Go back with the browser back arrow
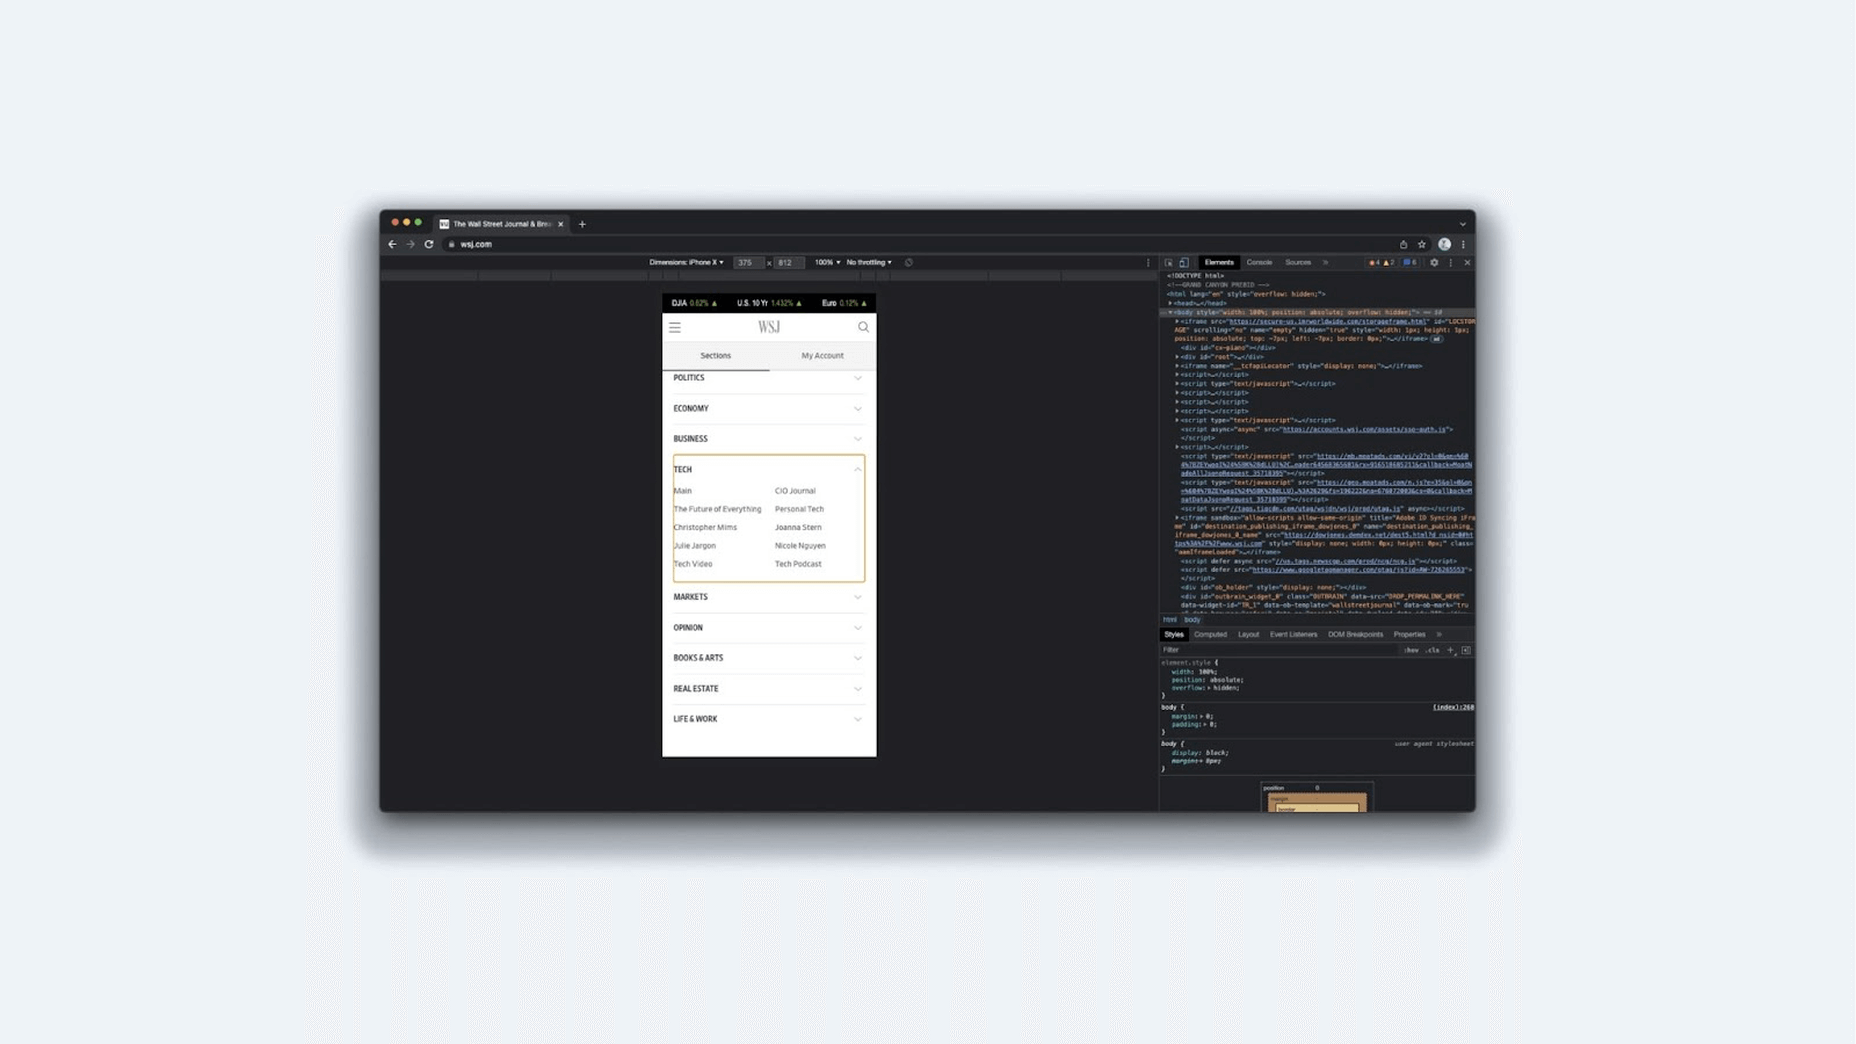The height and width of the screenshot is (1044, 1856). coord(392,244)
